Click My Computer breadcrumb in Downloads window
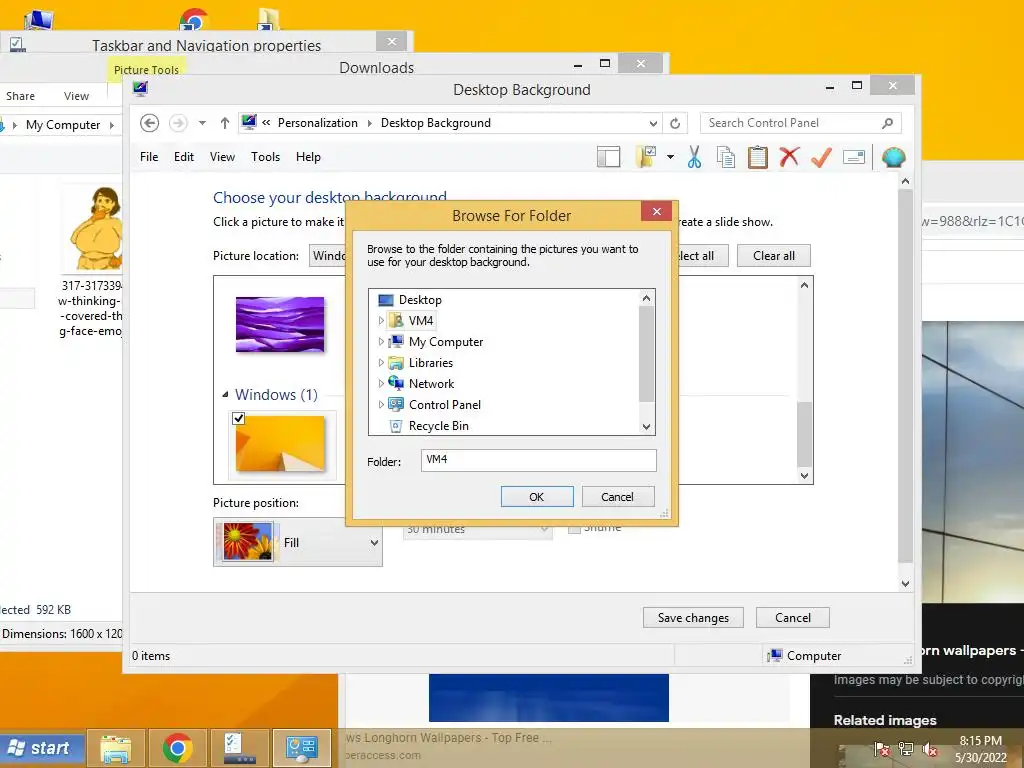Screen dimensions: 1024x768 click(63, 125)
